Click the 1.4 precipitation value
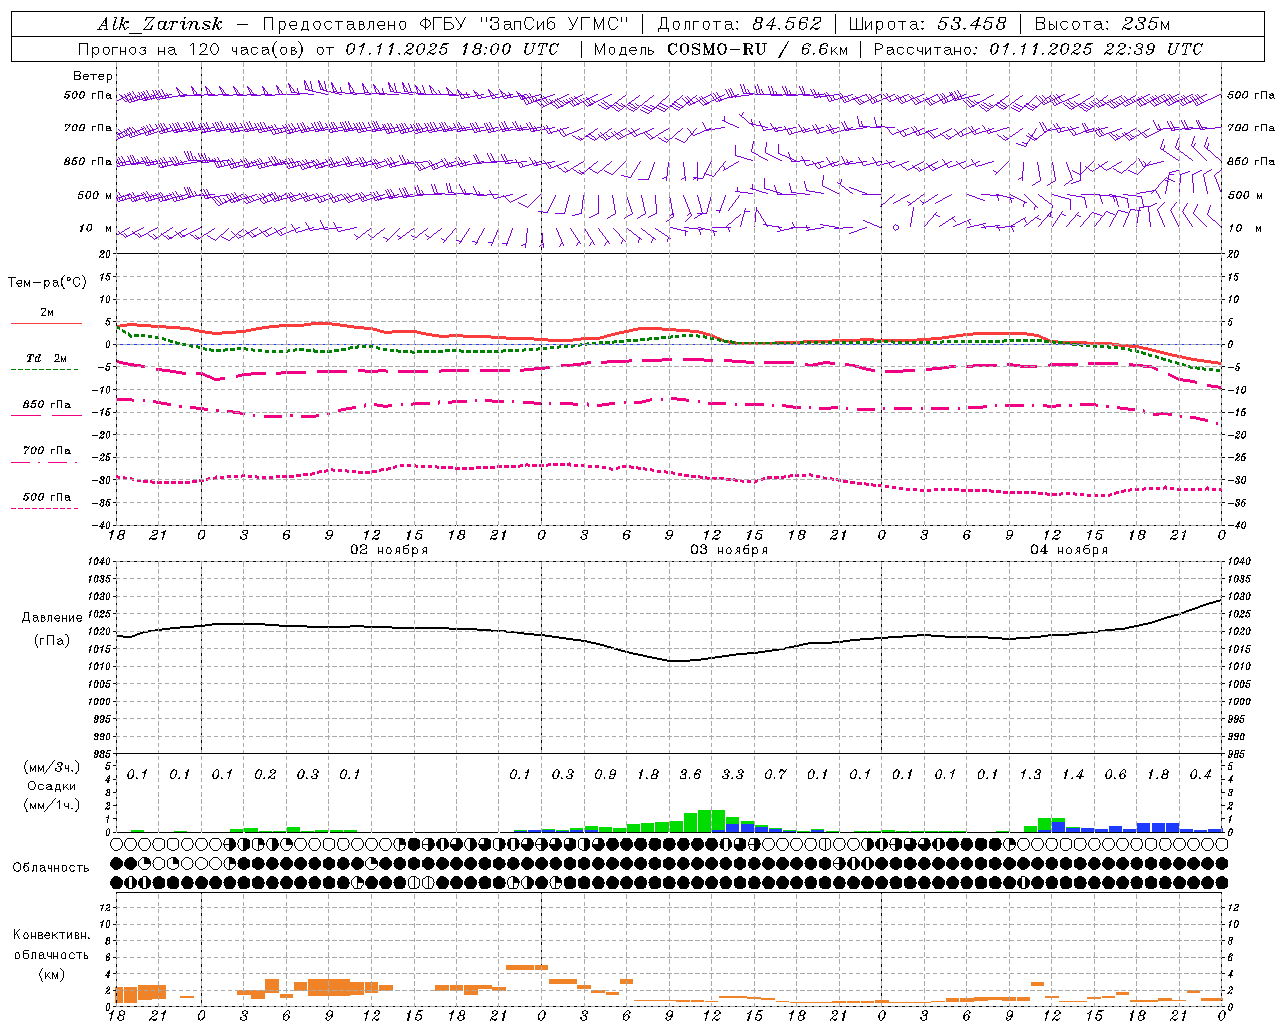The image size is (1280, 1024). 1073,774
